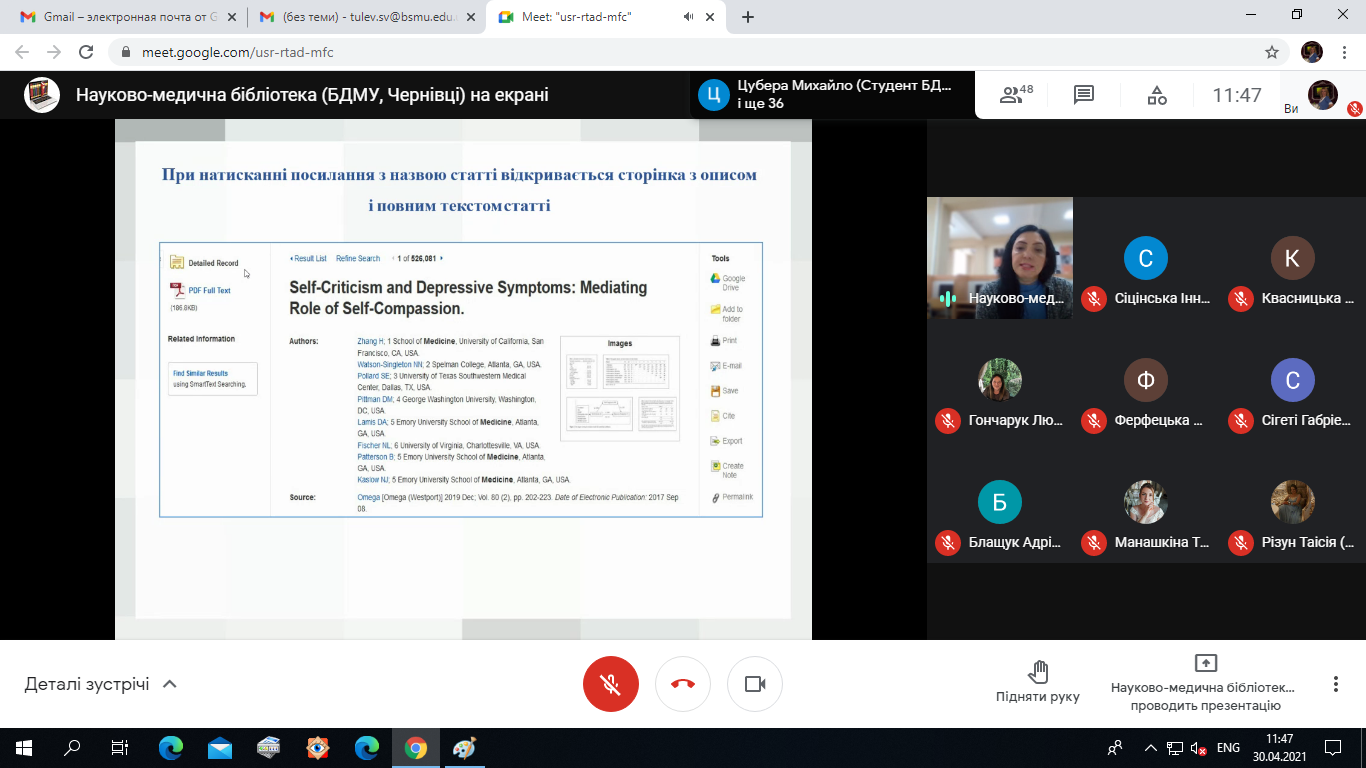
Task: Open the activities shapes icon
Action: pyautogui.click(x=1157, y=95)
